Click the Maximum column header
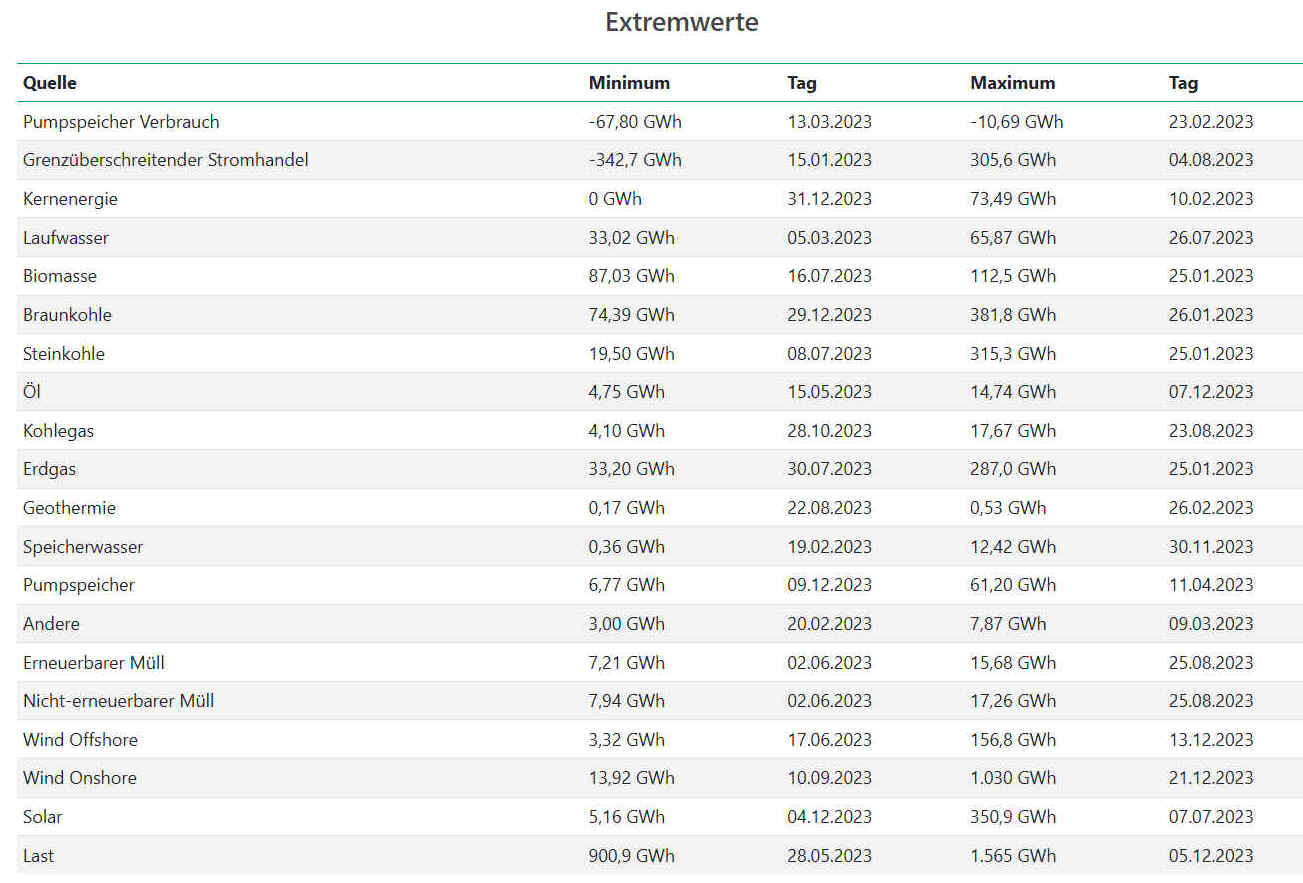The image size is (1303, 883). point(1012,83)
